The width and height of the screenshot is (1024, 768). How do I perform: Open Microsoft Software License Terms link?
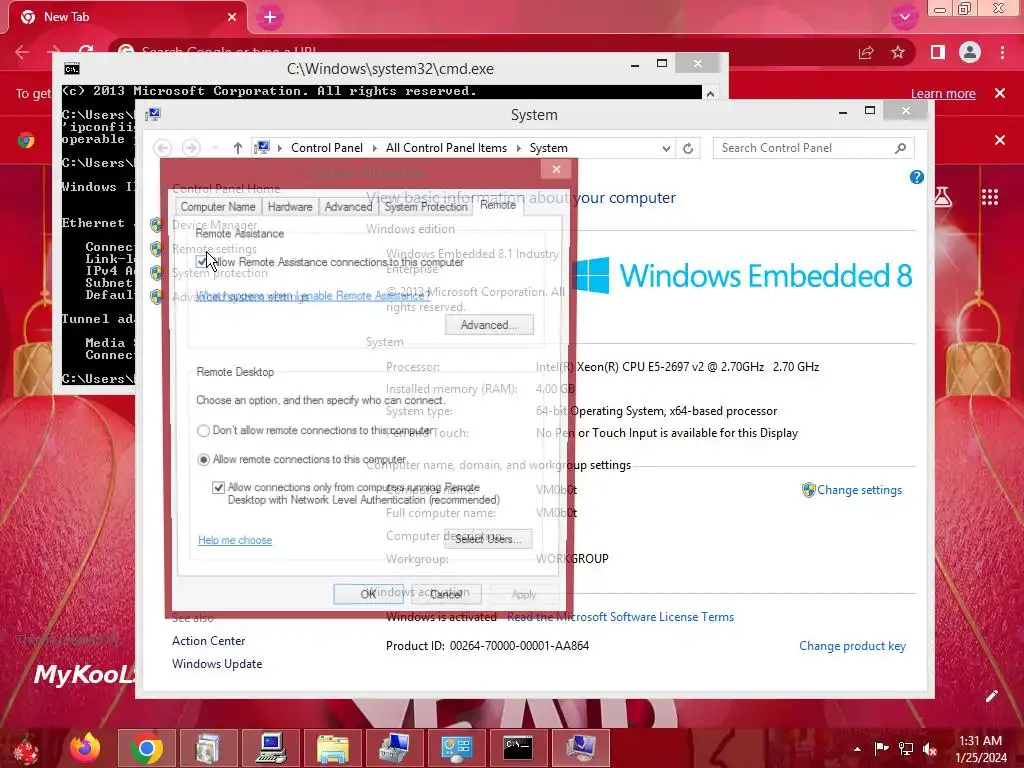tap(620, 617)
